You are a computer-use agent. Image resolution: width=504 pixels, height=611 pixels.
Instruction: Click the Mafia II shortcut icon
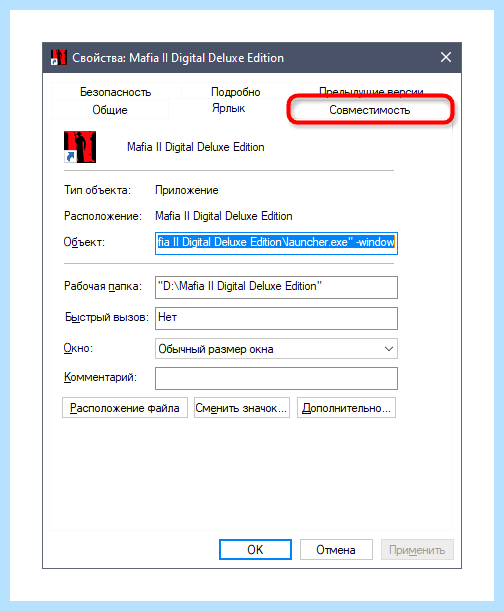[80, 147]
